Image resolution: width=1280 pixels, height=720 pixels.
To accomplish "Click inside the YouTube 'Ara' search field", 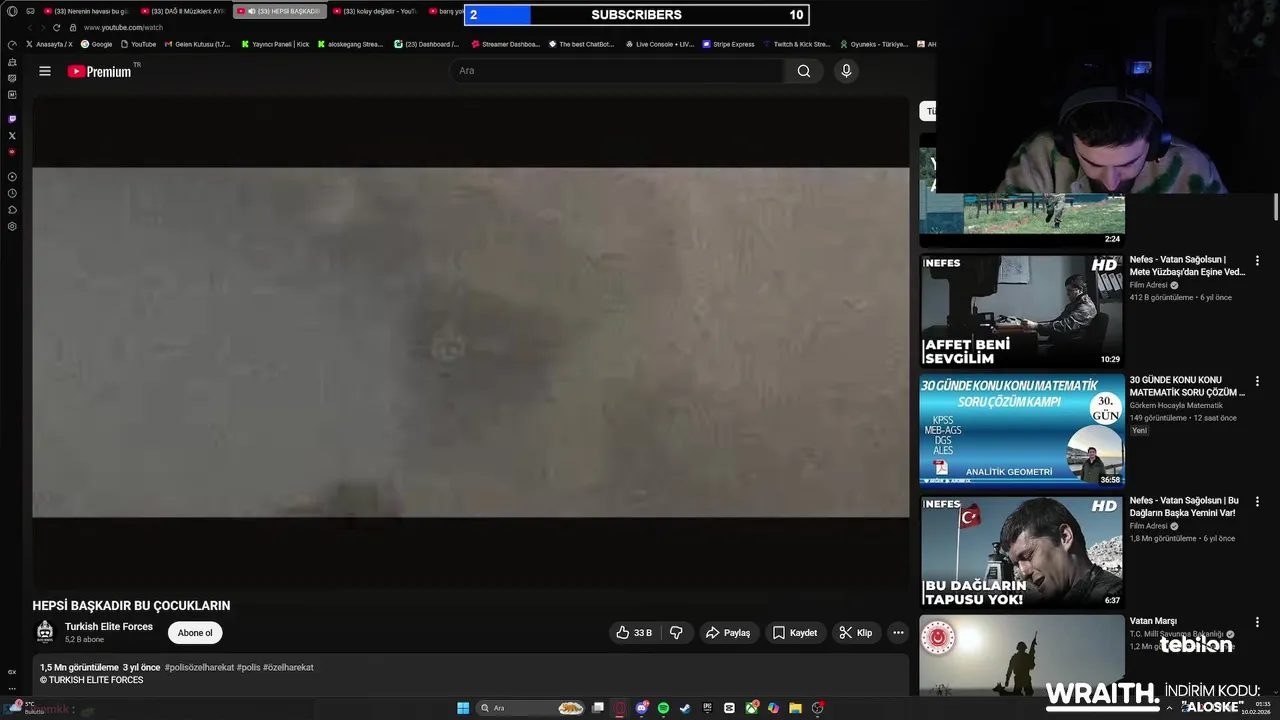I will pos(617,71).
